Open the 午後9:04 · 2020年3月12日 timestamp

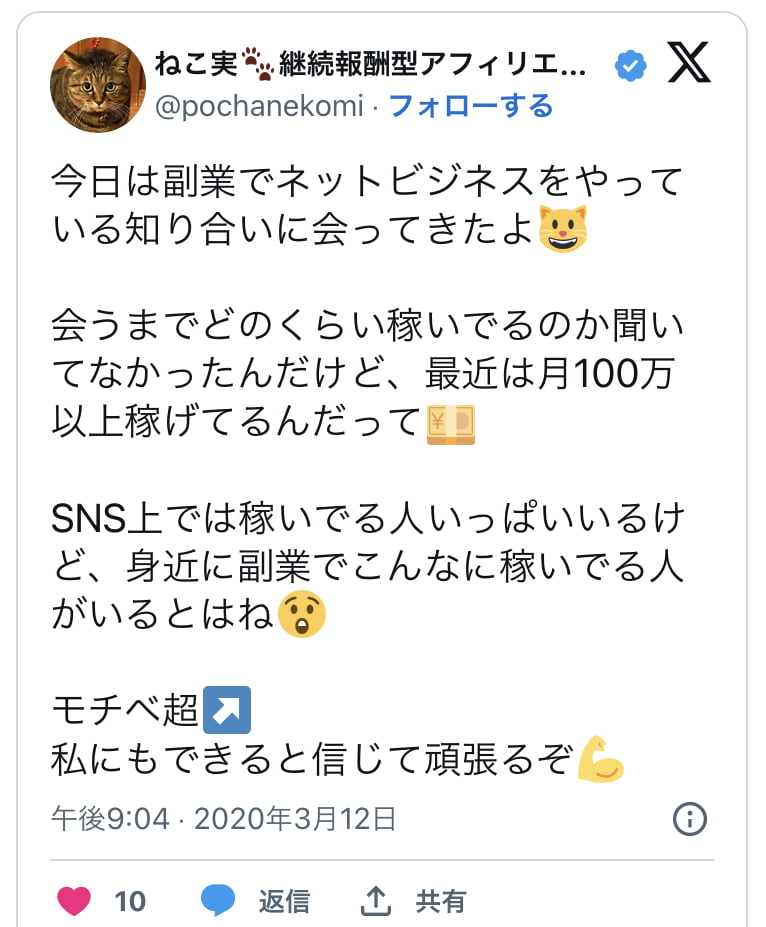[x=224, y=820]
